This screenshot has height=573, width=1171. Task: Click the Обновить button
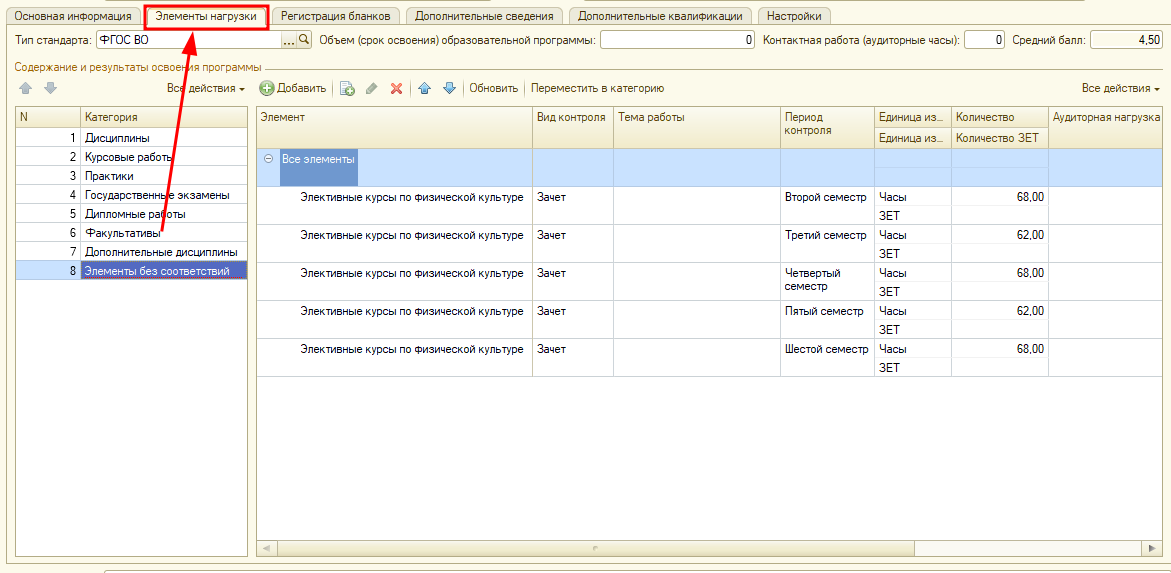pos(493,88)
